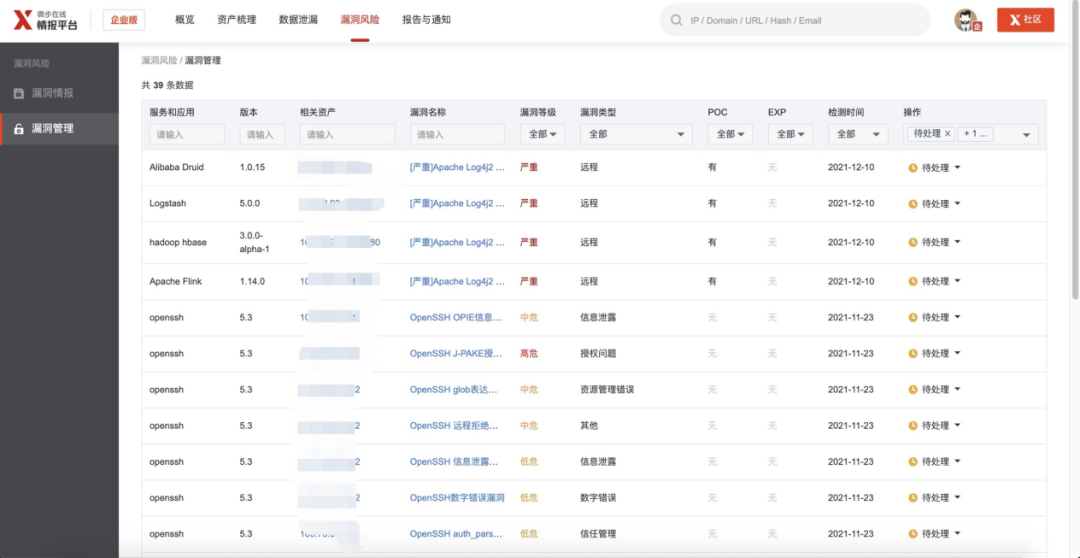The image size is (1080, 558).
Task: Open the OpenSSH OPIE信息 vulnerability link
Action: click(457, 318)
